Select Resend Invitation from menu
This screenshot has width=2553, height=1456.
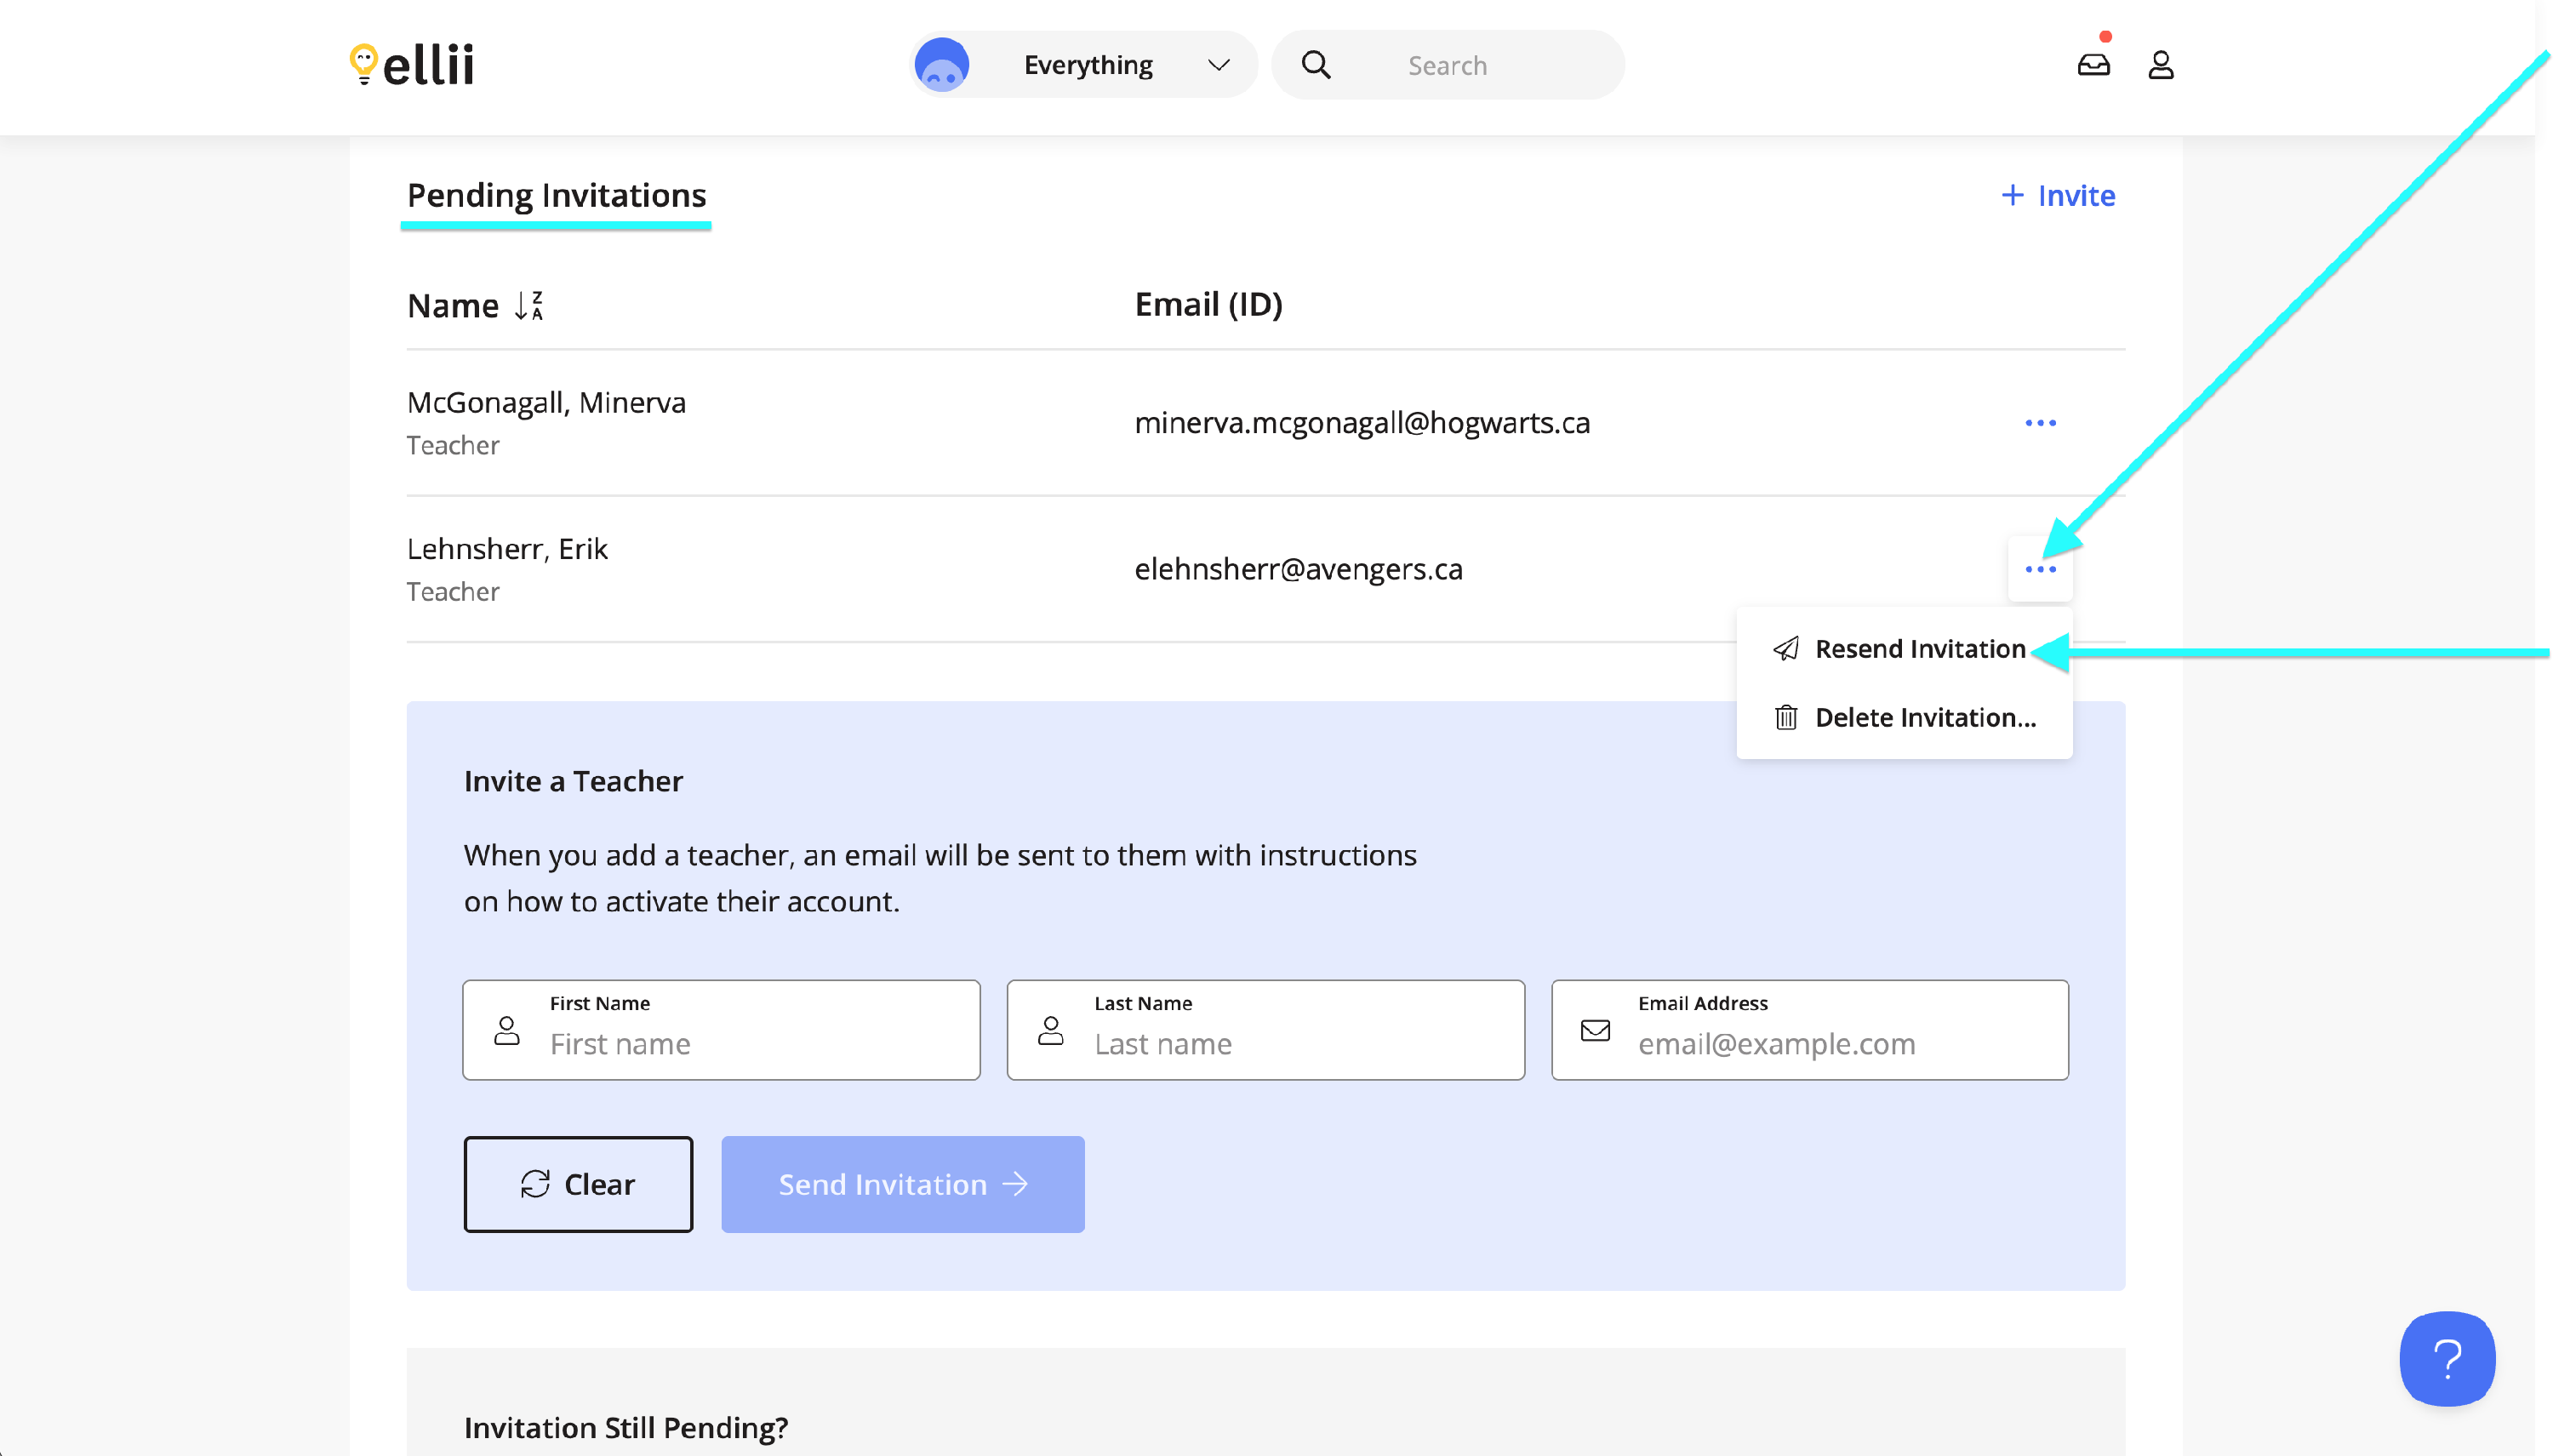tap(1919, 649)
